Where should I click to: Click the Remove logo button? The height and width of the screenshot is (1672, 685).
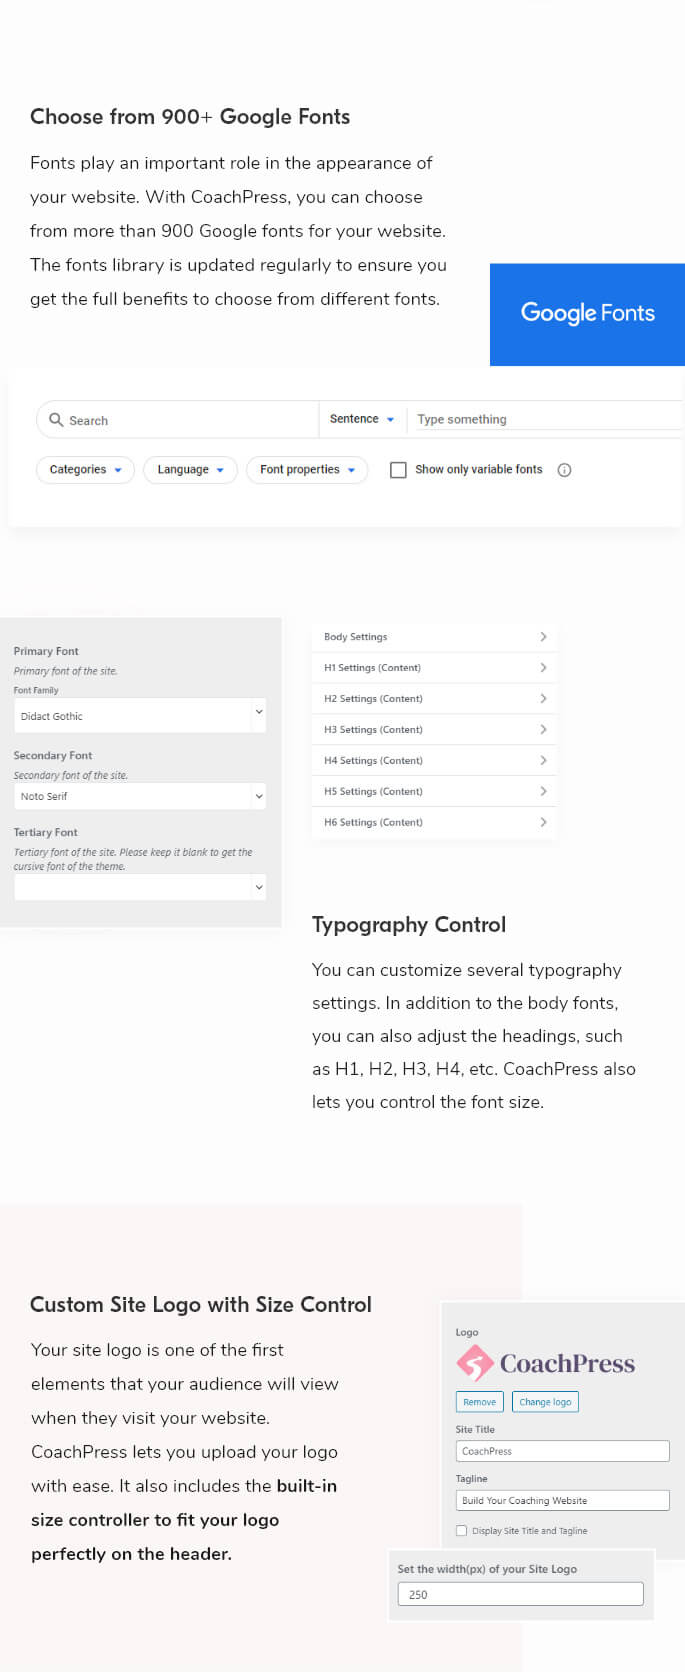tap(479, 1402)
